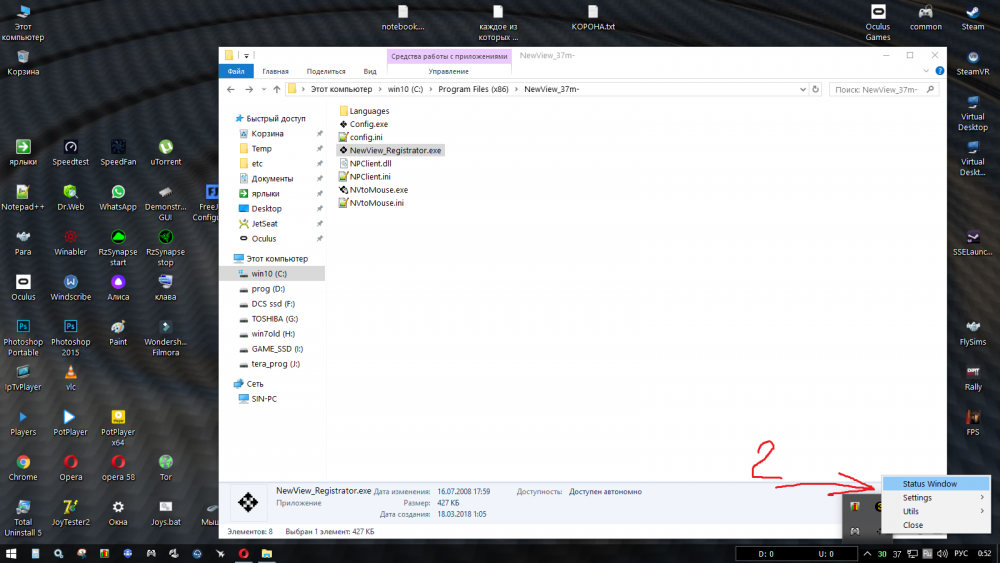Click Program Files (x86) in the breadcrumb
Viewport: 1000px width, 563px height.
473,89
